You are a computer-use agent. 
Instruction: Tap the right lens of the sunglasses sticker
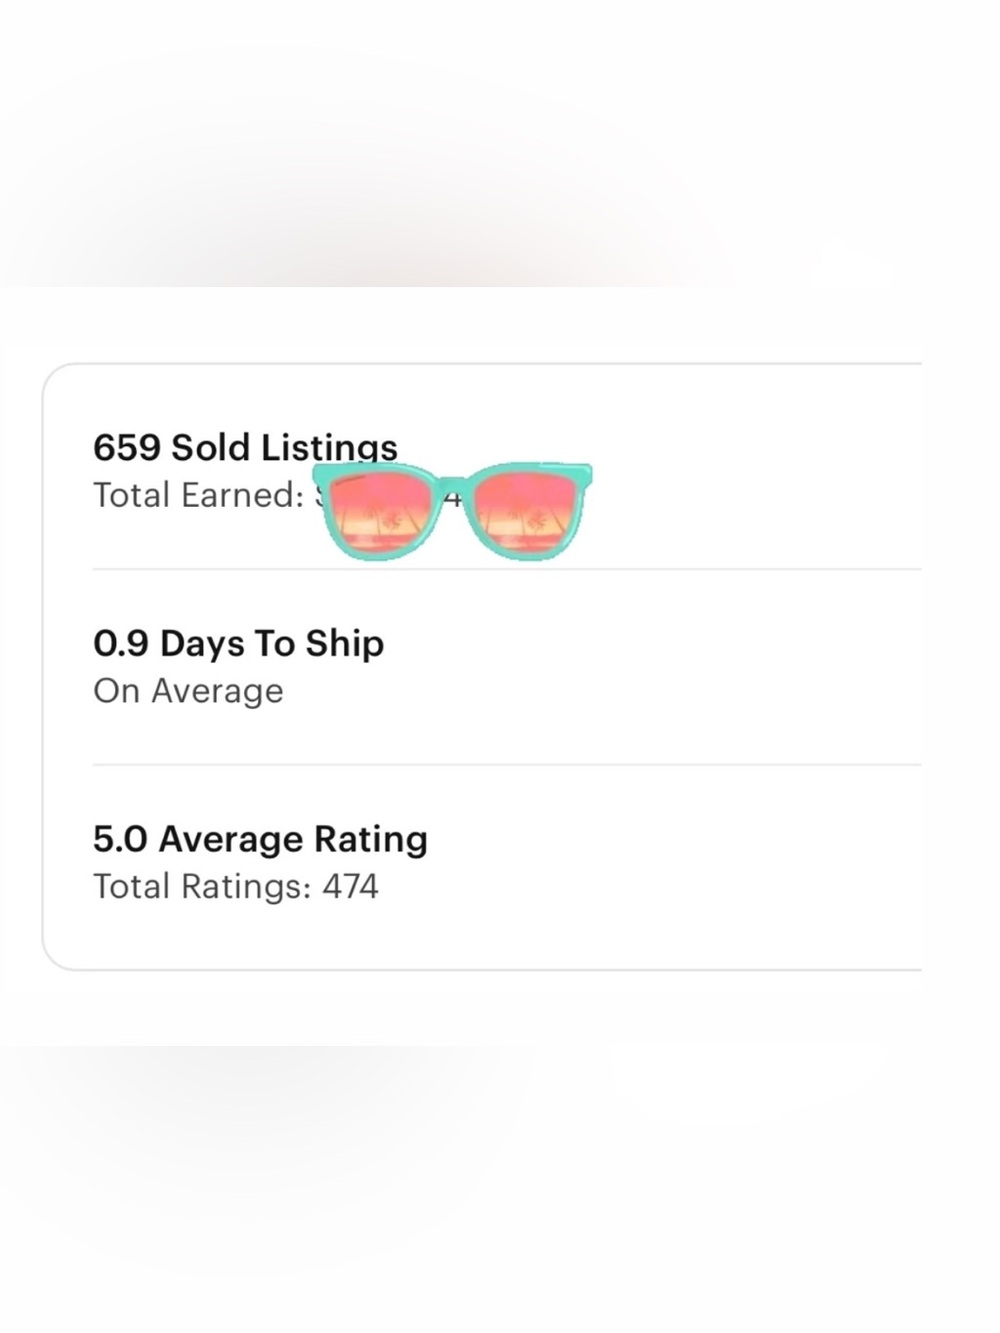525,514
